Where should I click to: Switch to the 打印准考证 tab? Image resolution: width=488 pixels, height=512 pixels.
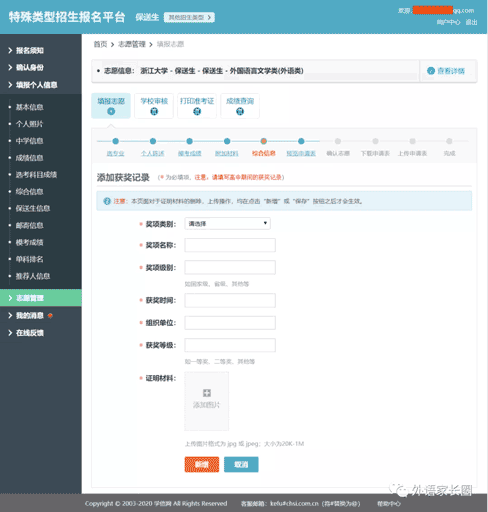click(197, 106)
